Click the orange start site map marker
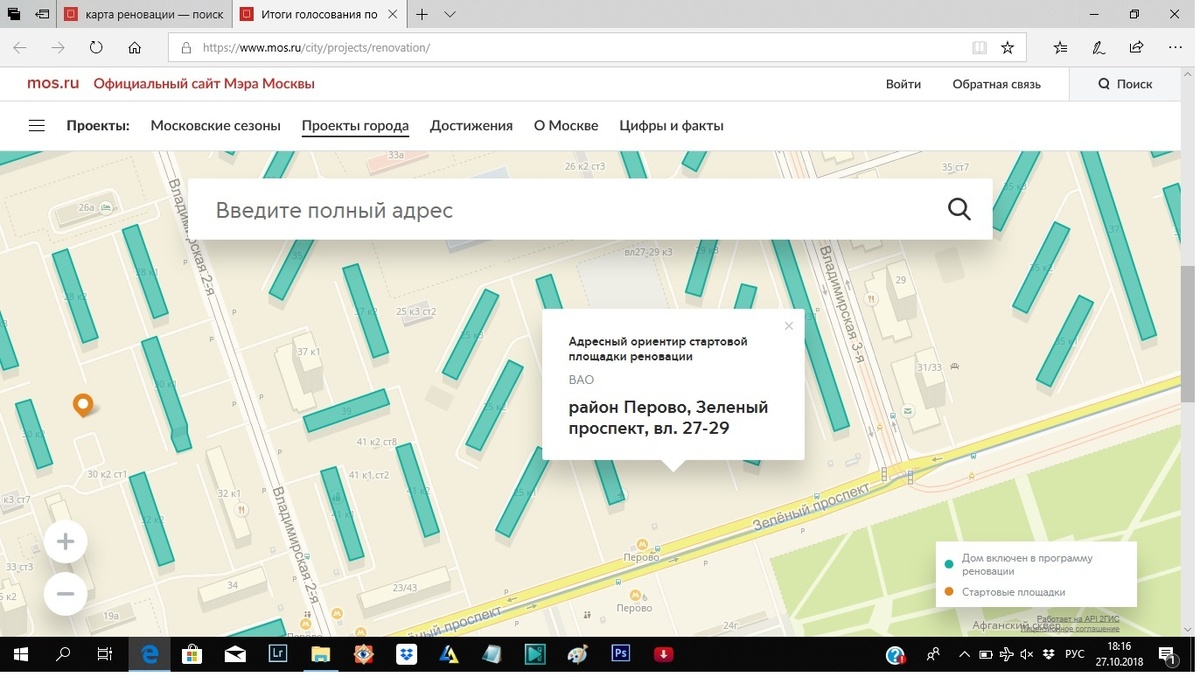 point(83,405)
